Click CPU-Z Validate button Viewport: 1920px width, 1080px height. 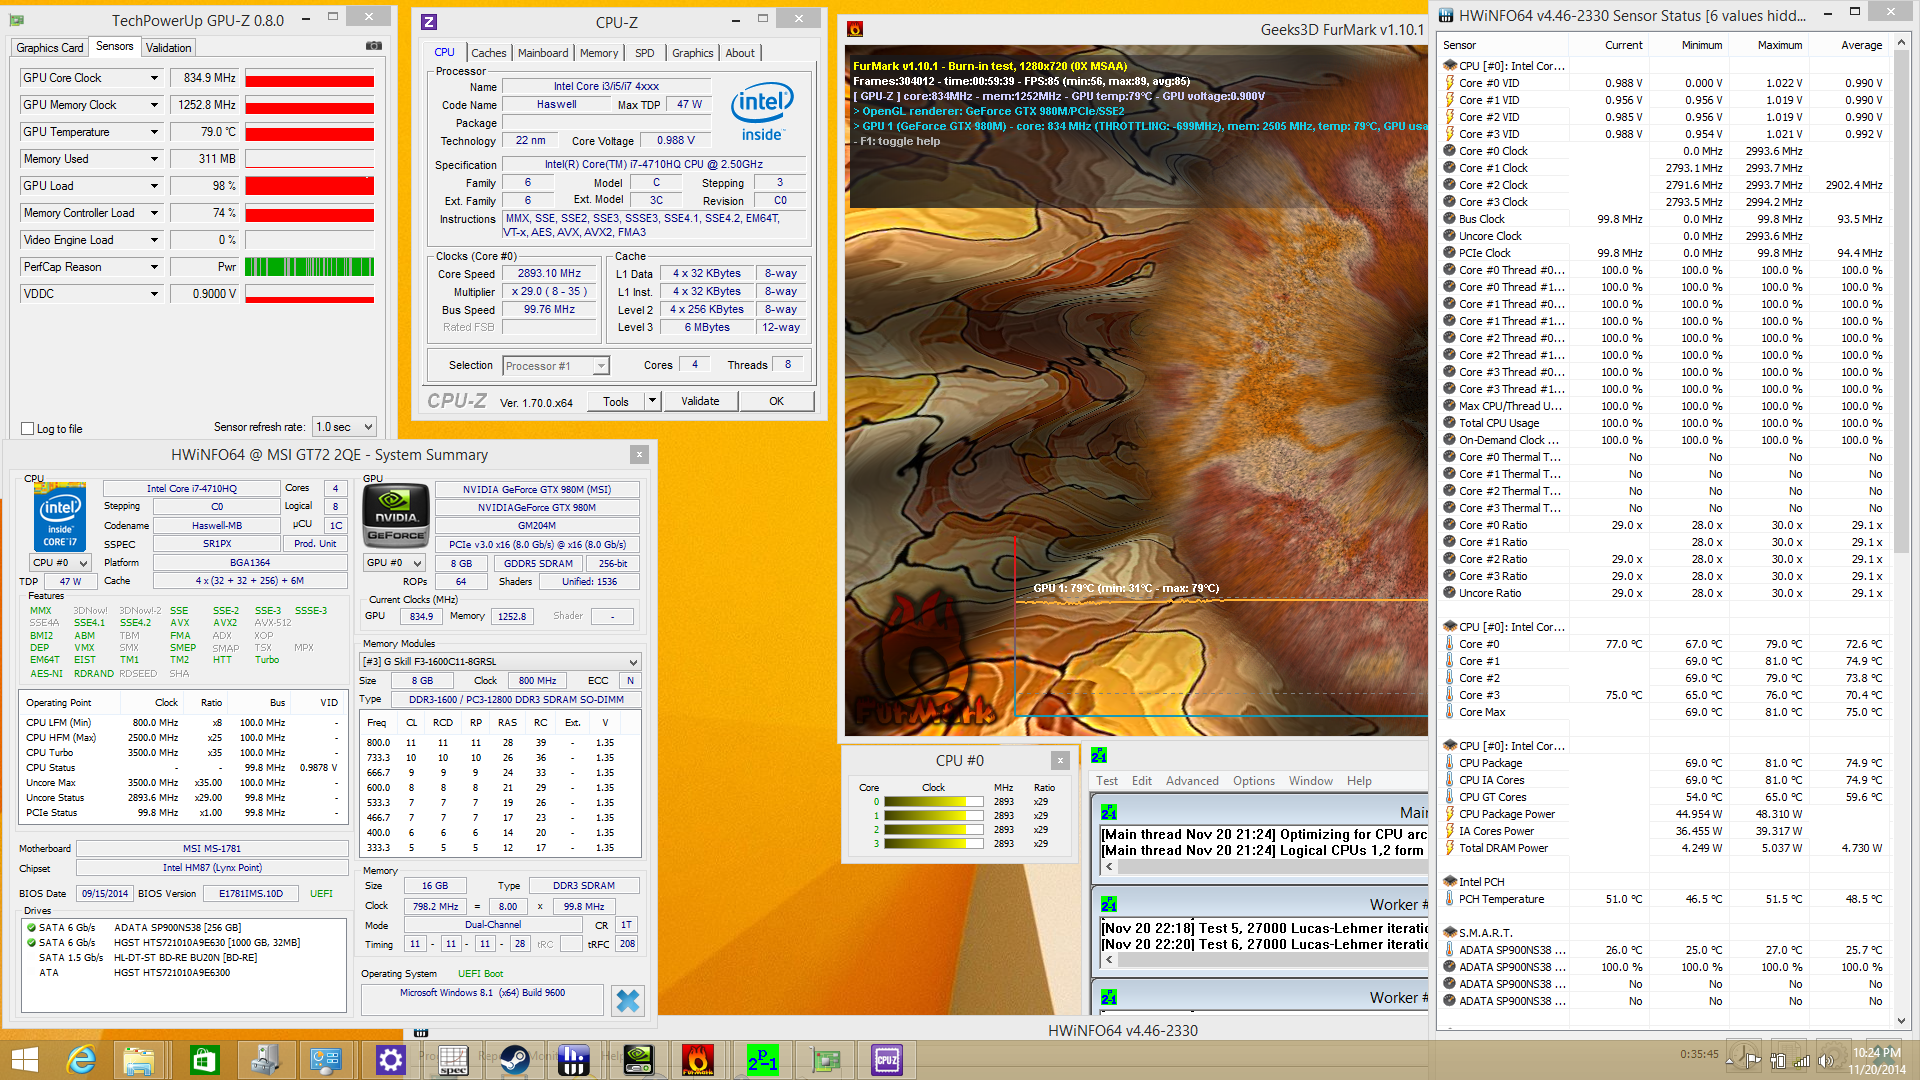pyautogui.click(x=700, y=401)
